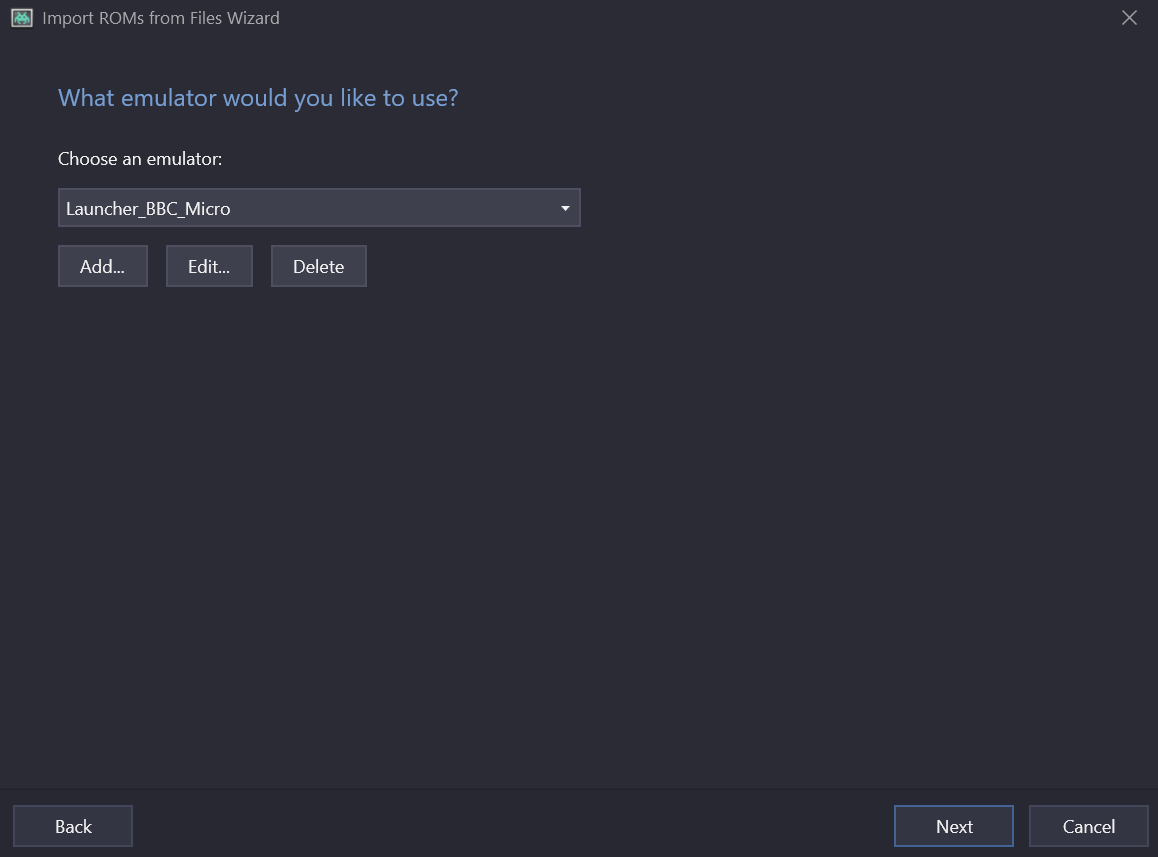
Task: Click the 'Import ROMs from Files Wizard' title
Action: coord(161,18)
